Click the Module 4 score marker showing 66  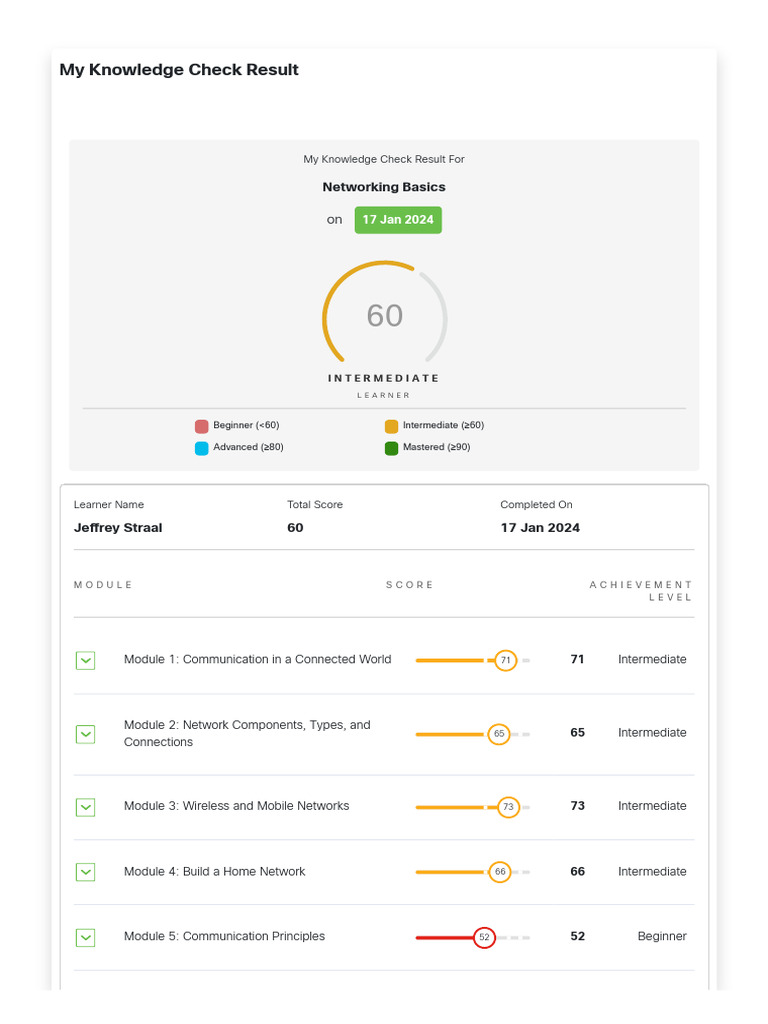[x=500, y=872]
